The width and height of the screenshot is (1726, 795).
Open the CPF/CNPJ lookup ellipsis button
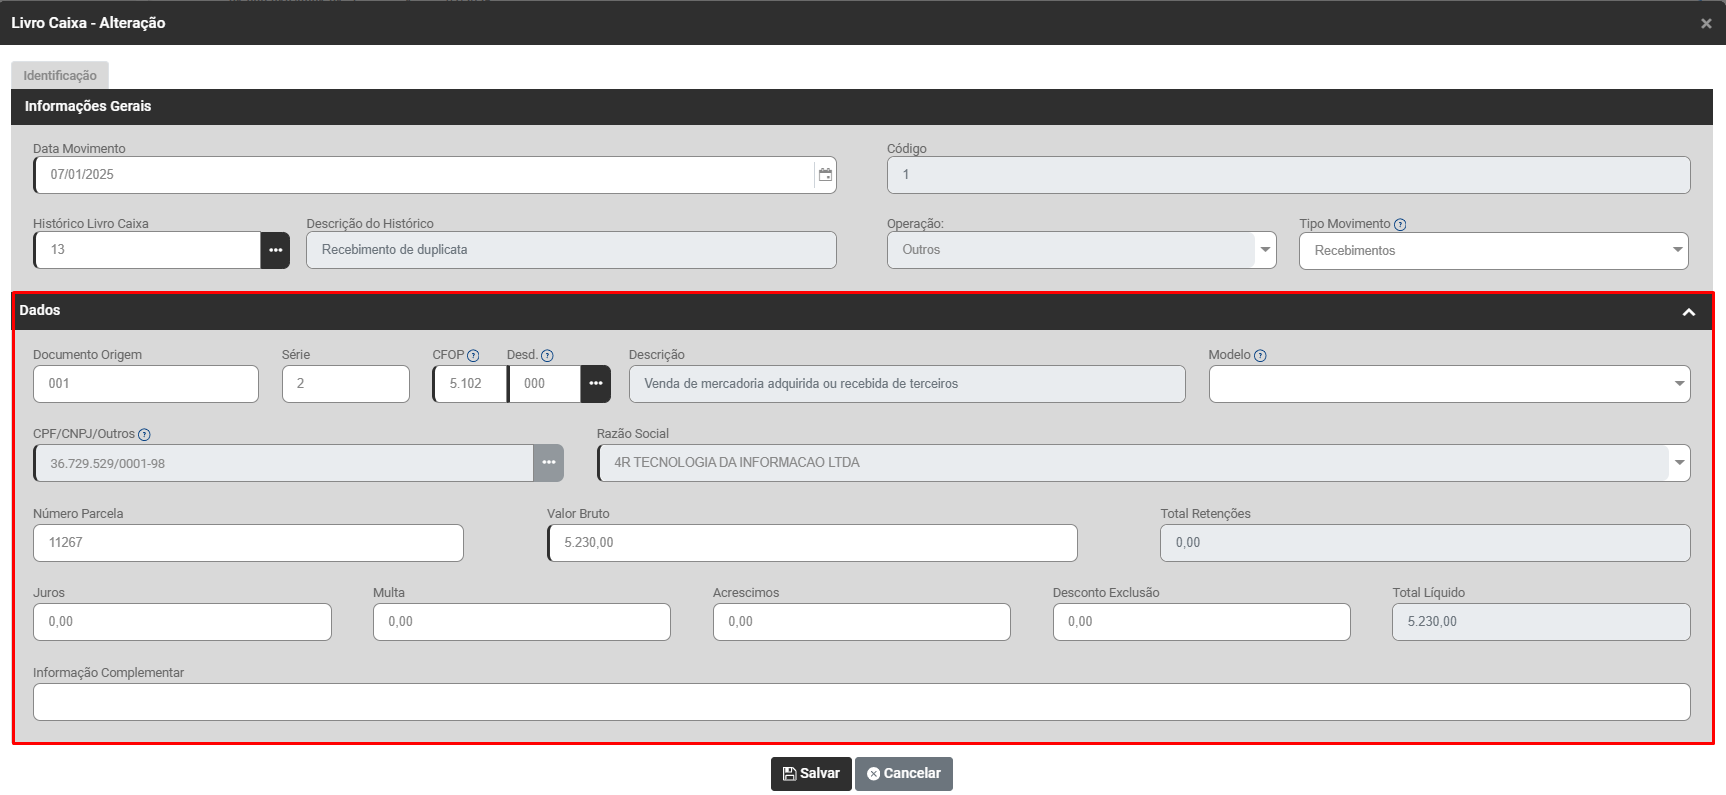click(548, 463)
